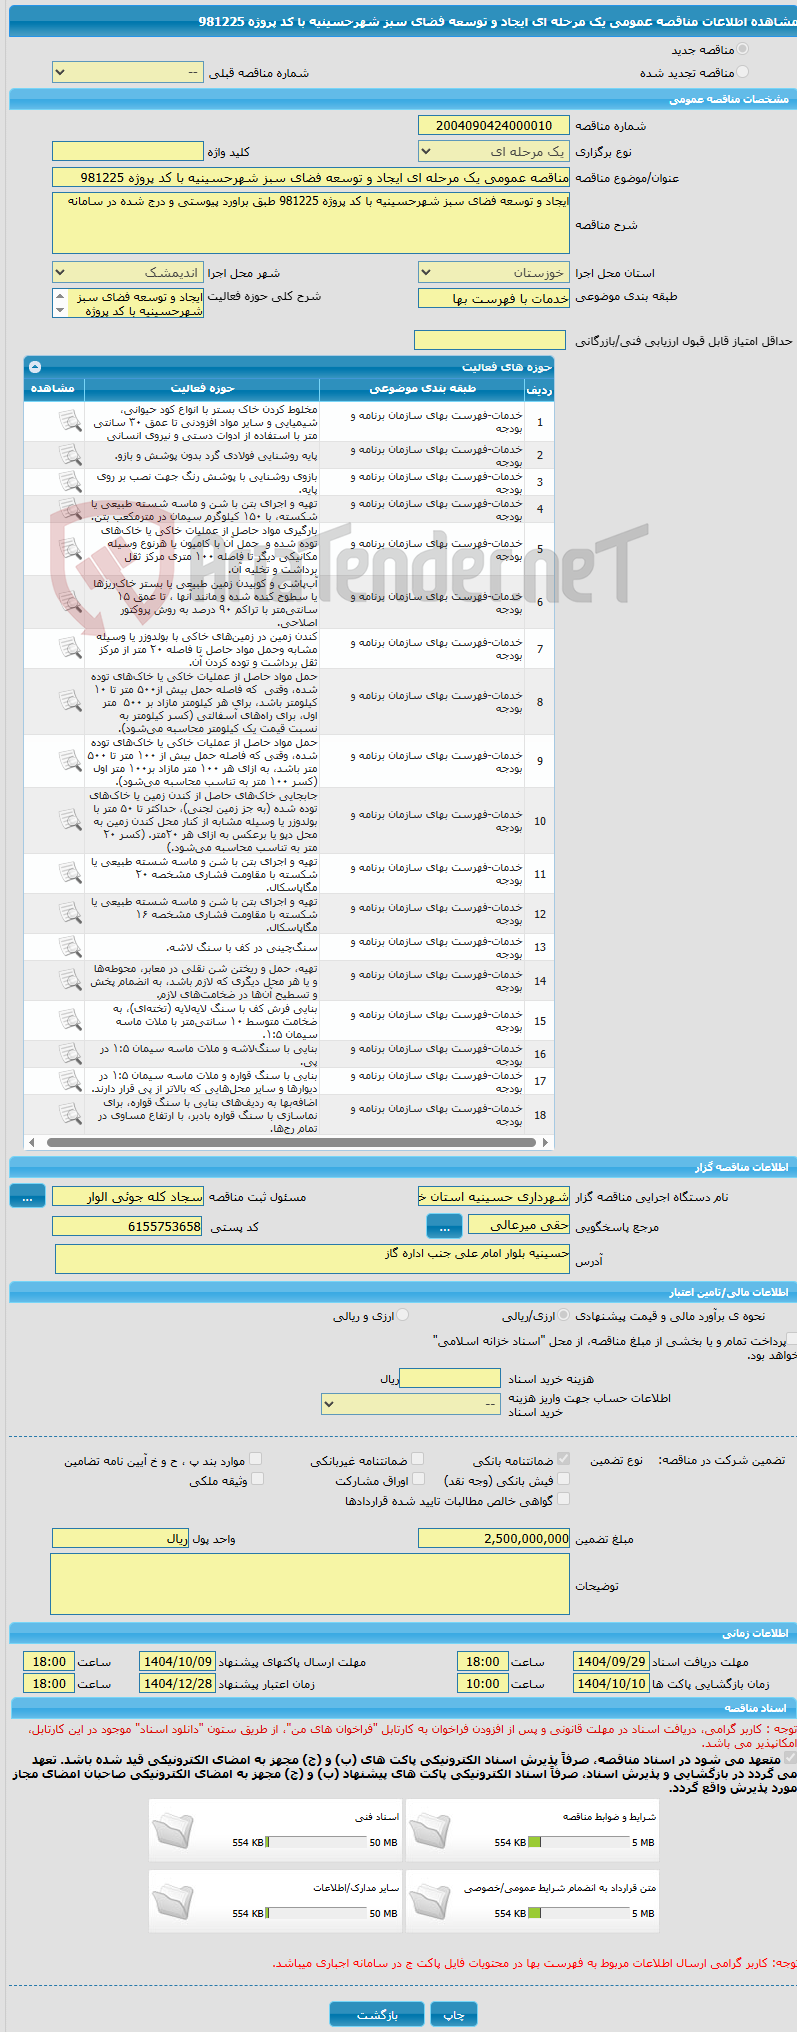Open شهر محل اجرا dropdown
The image size is (797, 2032).
coord(128,272)
